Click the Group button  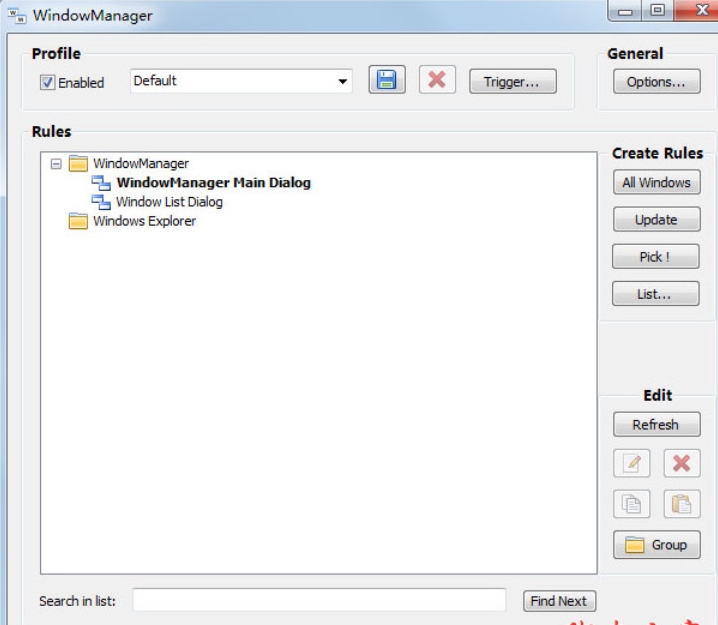coord(657,544)
